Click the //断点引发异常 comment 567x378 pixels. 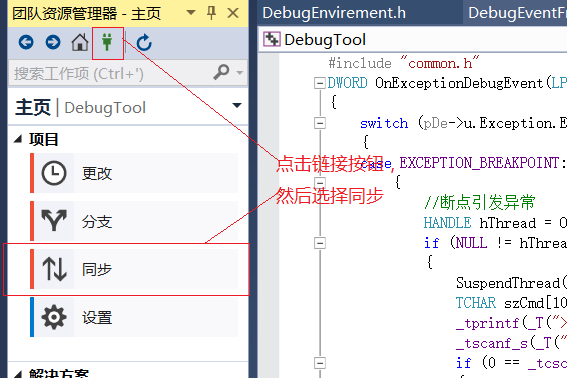[479, 202]
